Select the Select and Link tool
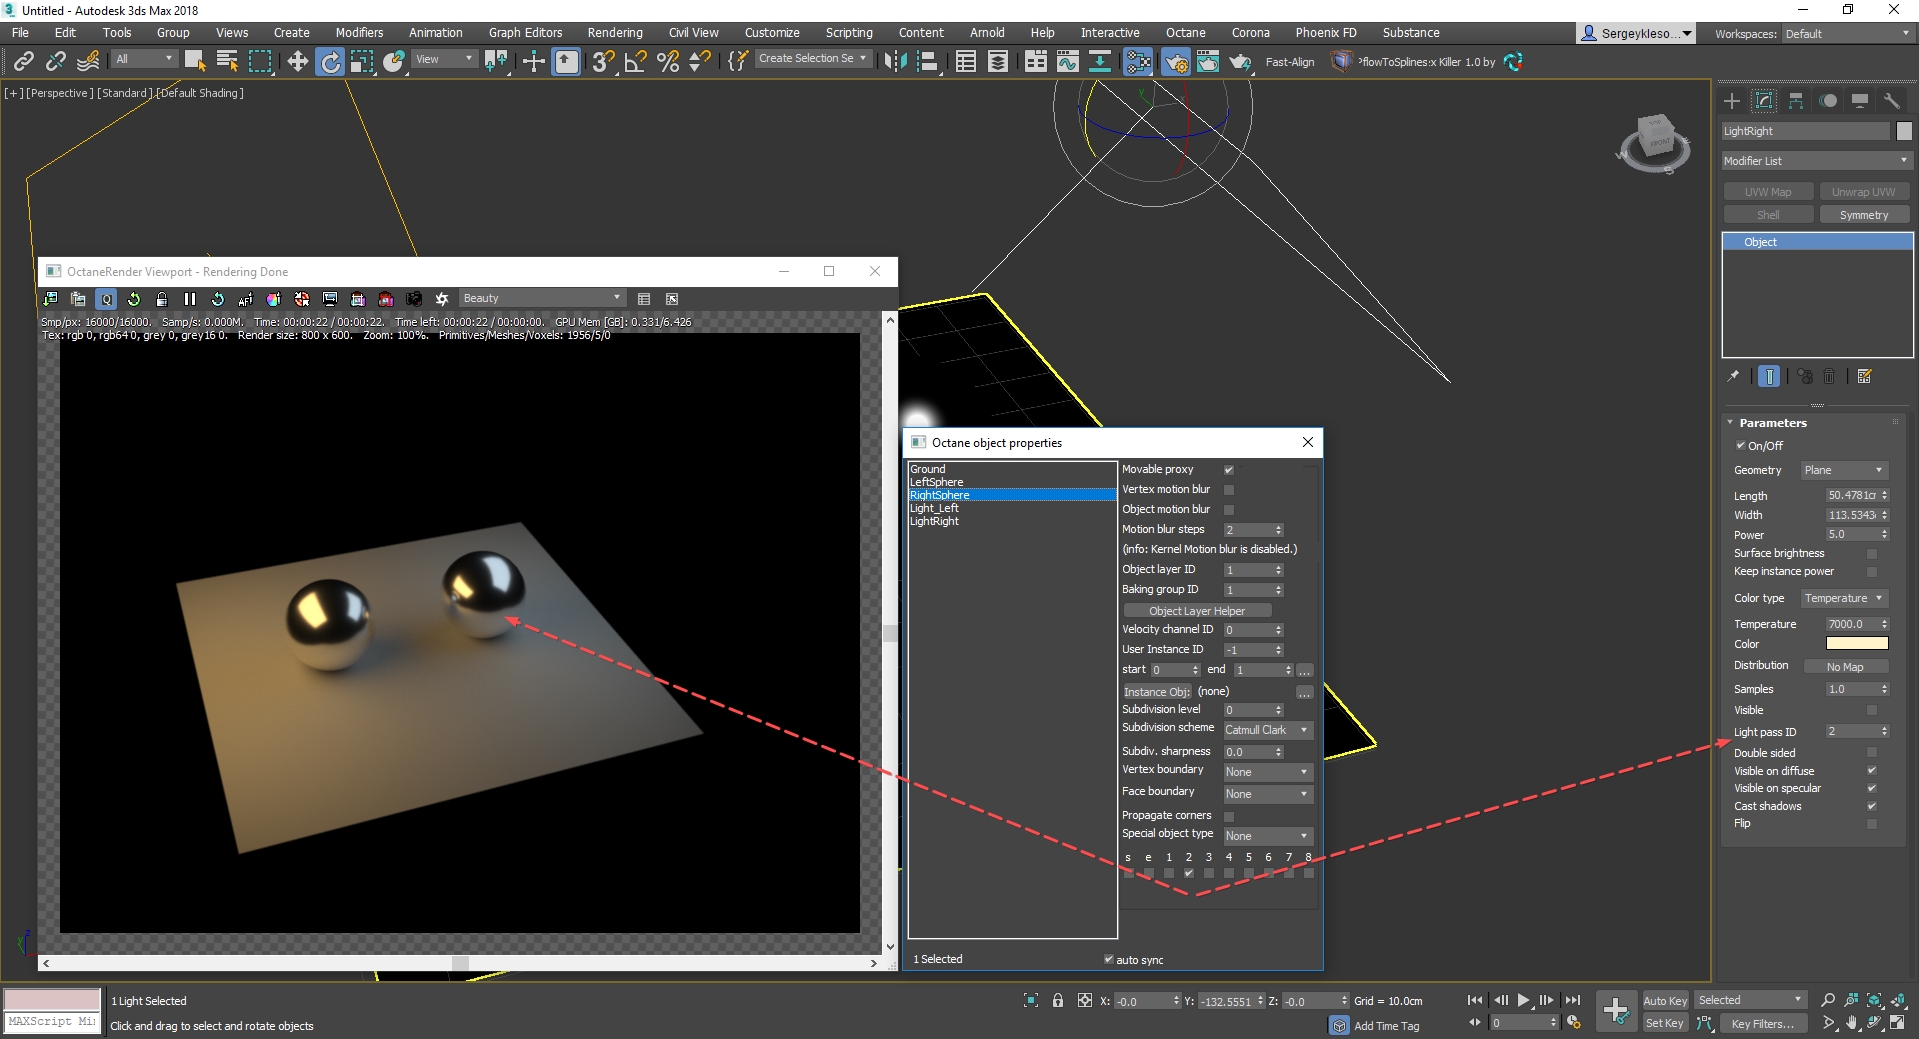 tap(24, 62)
